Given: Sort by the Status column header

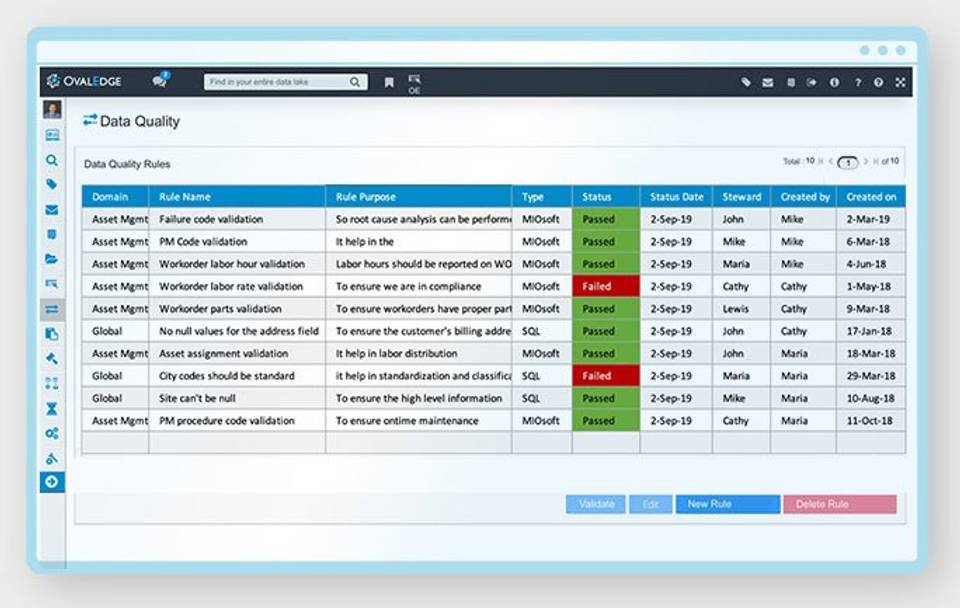Looking at the screenshot, I should pos(605,197).
